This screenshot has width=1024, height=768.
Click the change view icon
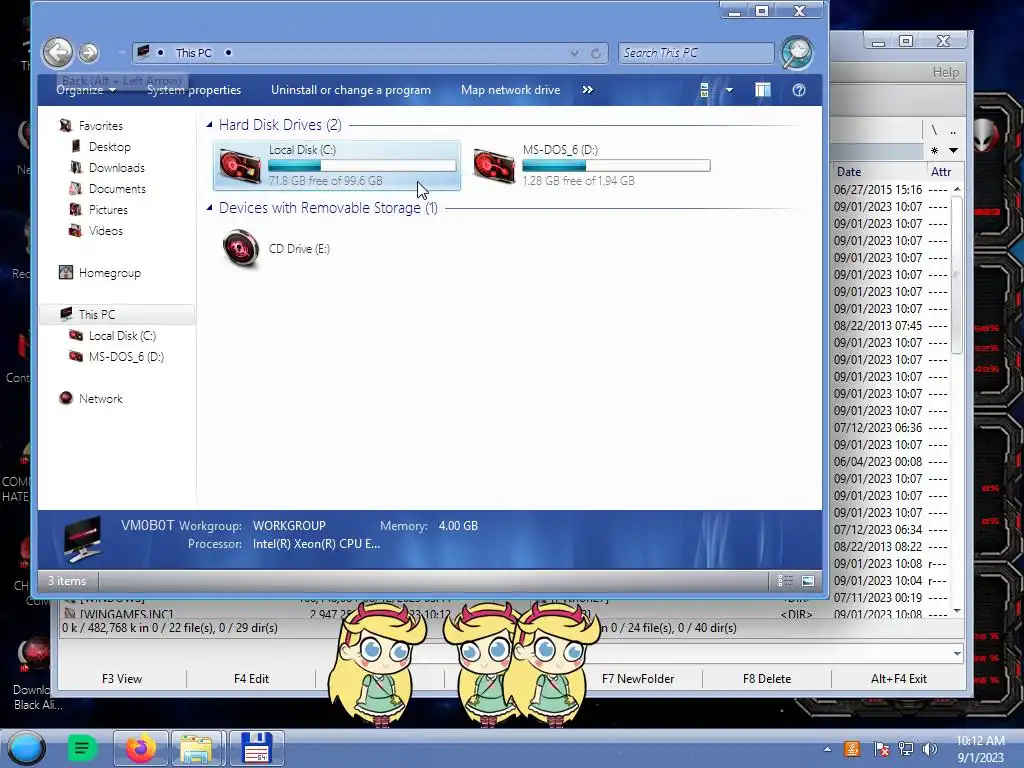click(x=704, y=90)
